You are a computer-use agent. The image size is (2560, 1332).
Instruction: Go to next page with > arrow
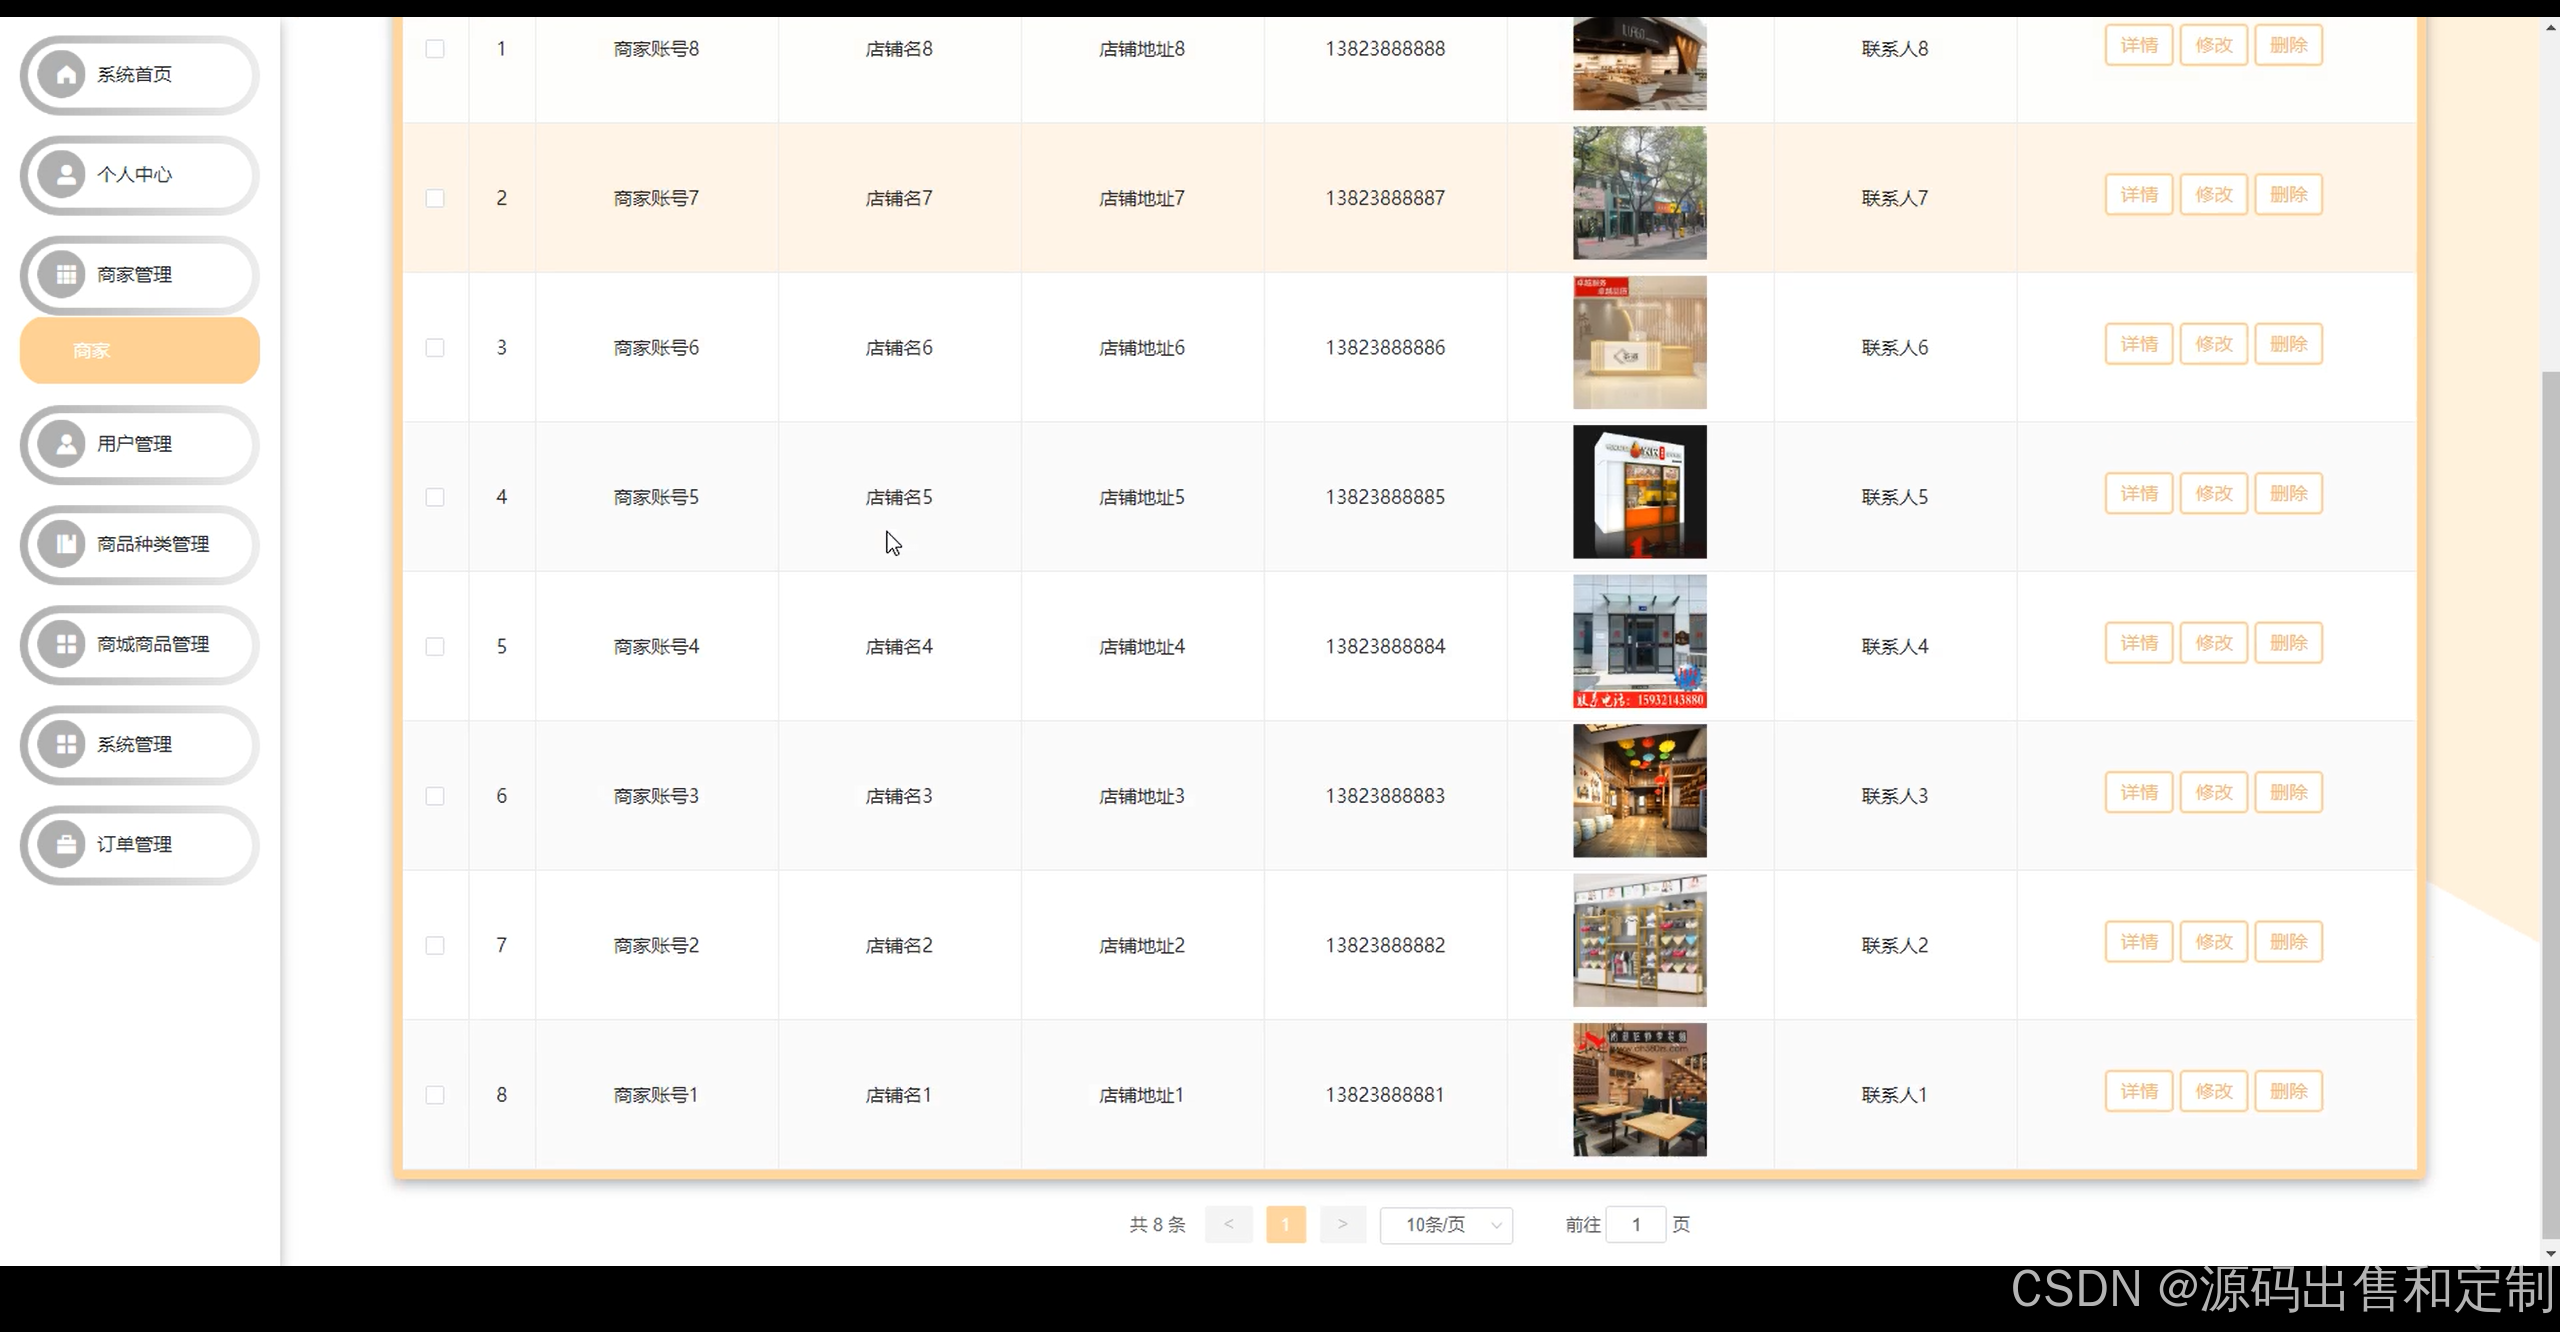pyautogui.click(x=1342, y=1225)
